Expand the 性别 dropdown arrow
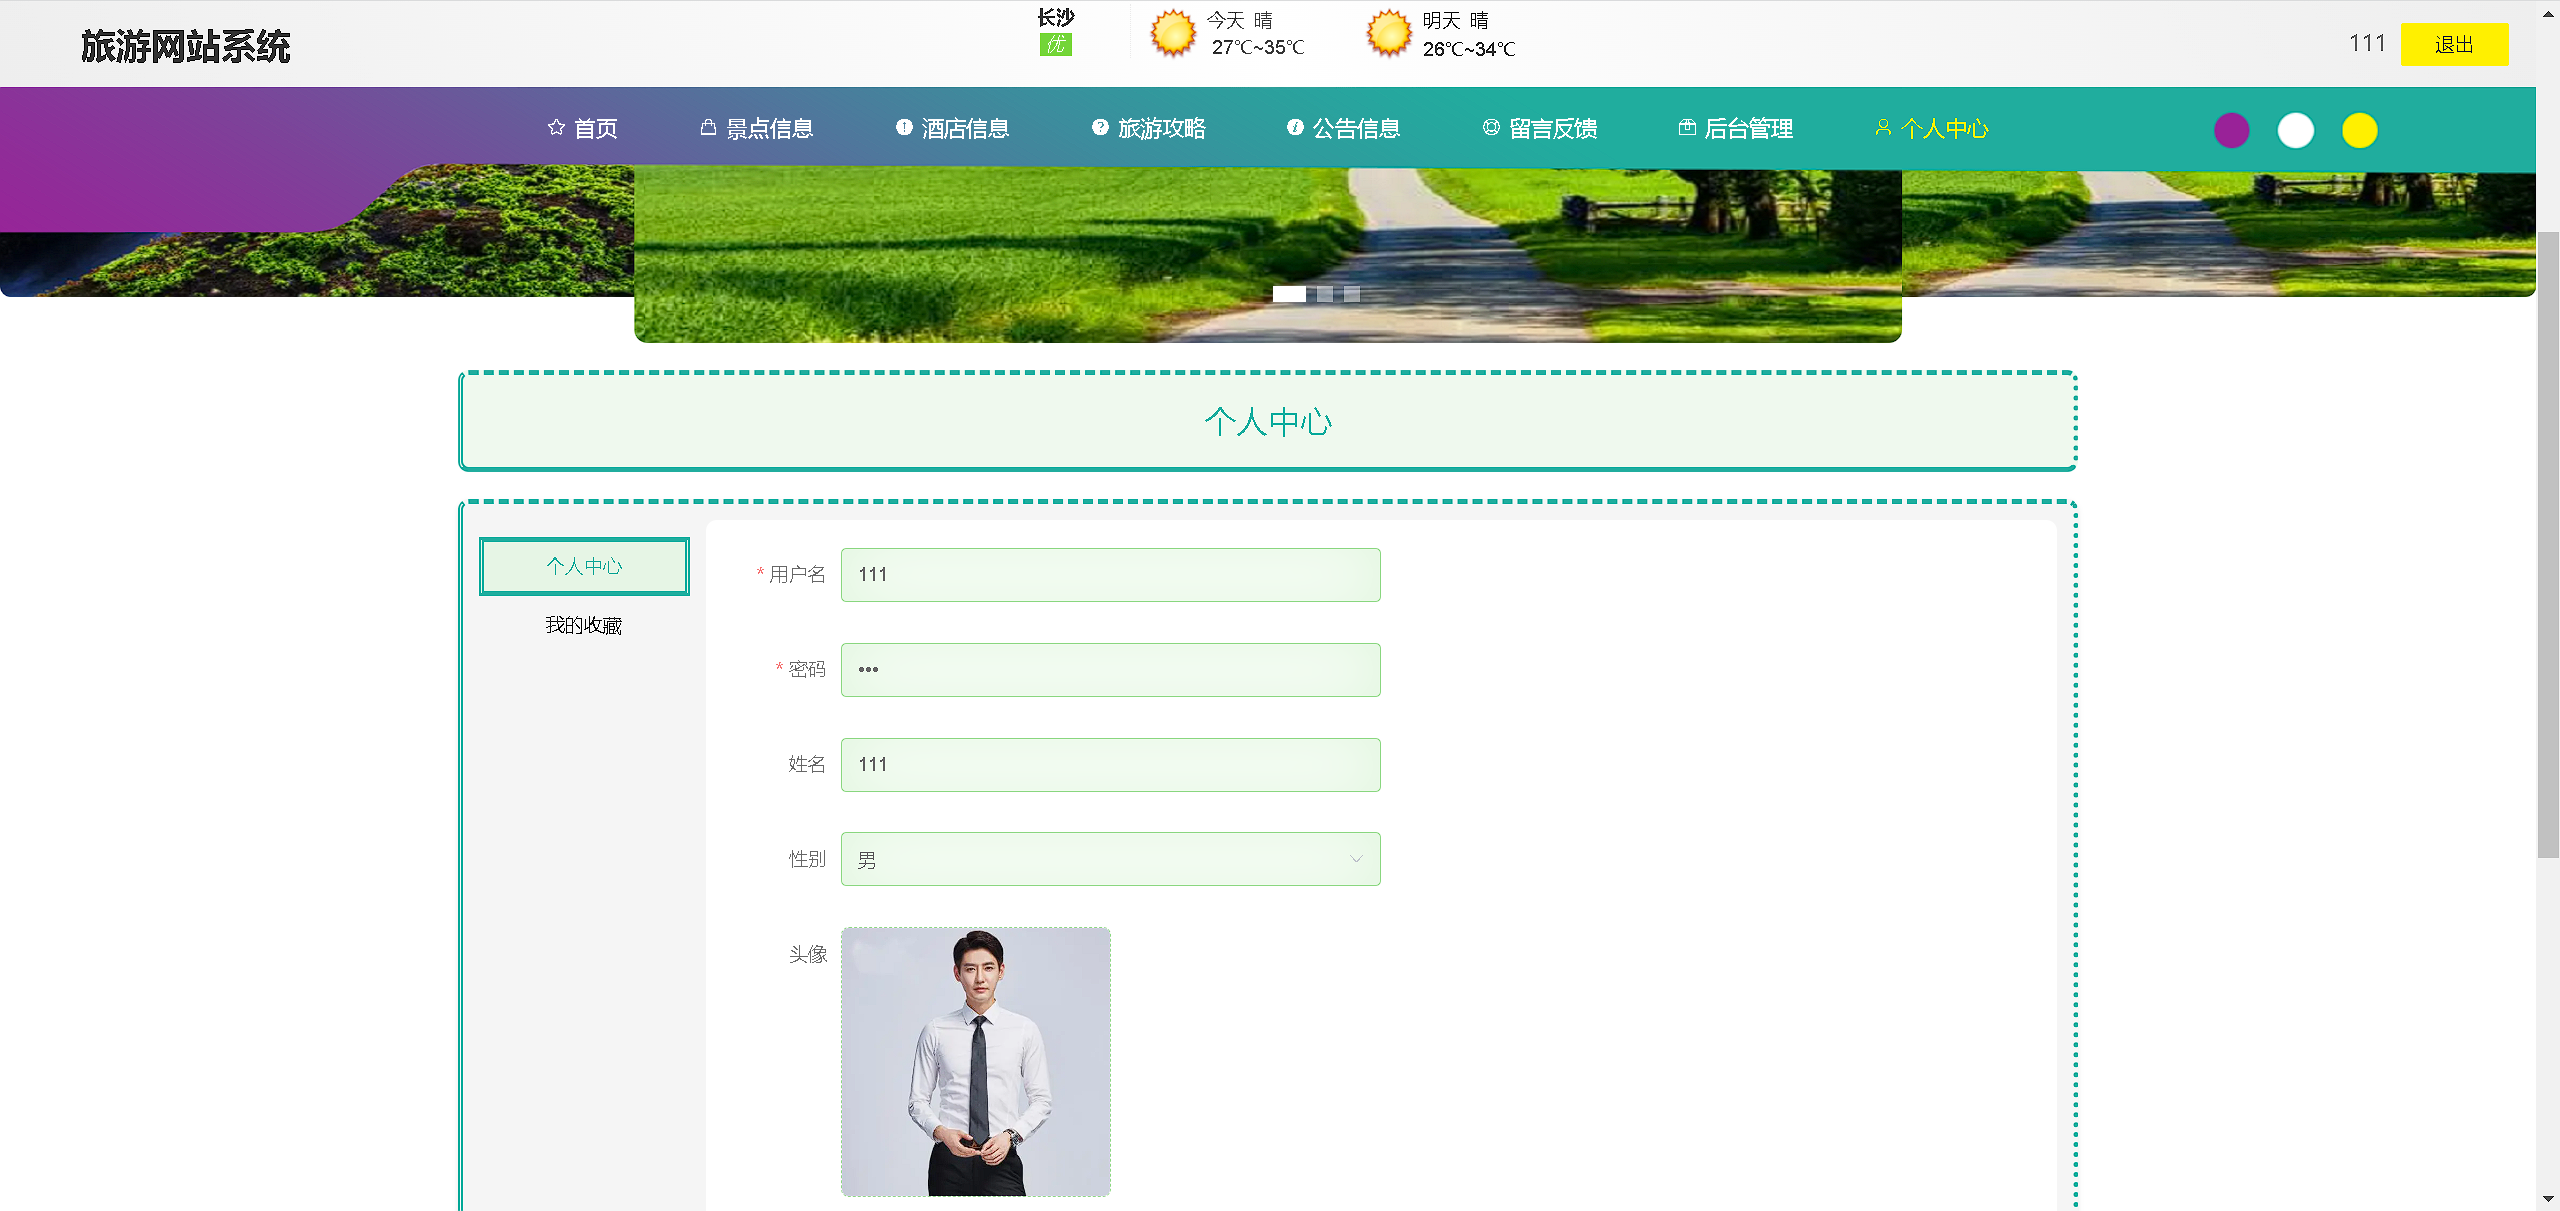The image size is (2560, 1211). pos(1356,859)
